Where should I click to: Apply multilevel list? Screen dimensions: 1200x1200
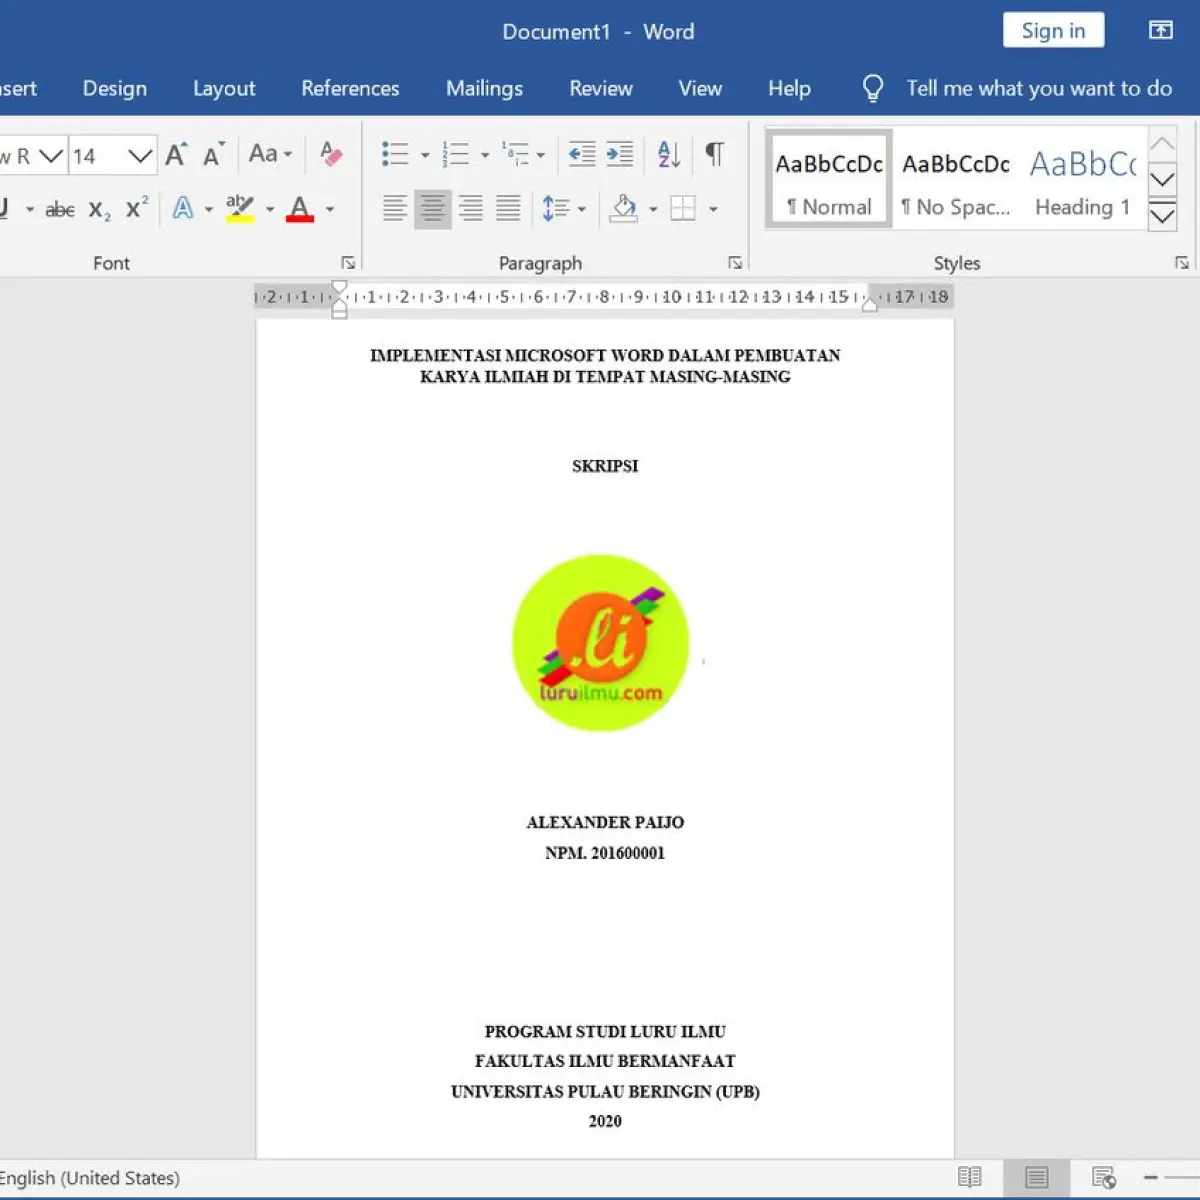click(x=516, y=154)
